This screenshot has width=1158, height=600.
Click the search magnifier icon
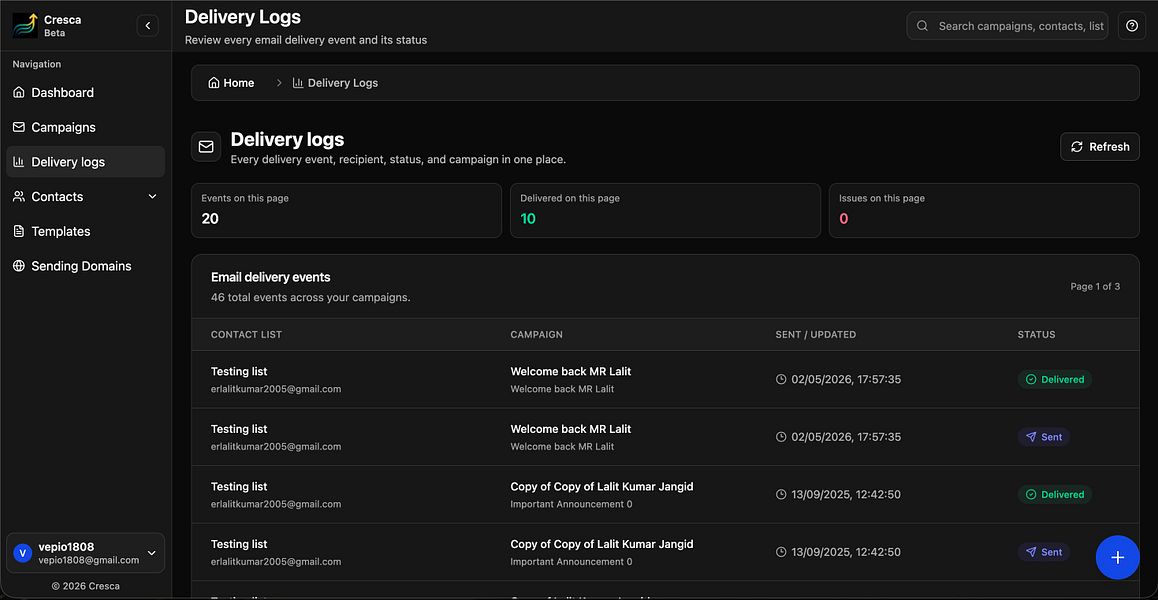922,26
